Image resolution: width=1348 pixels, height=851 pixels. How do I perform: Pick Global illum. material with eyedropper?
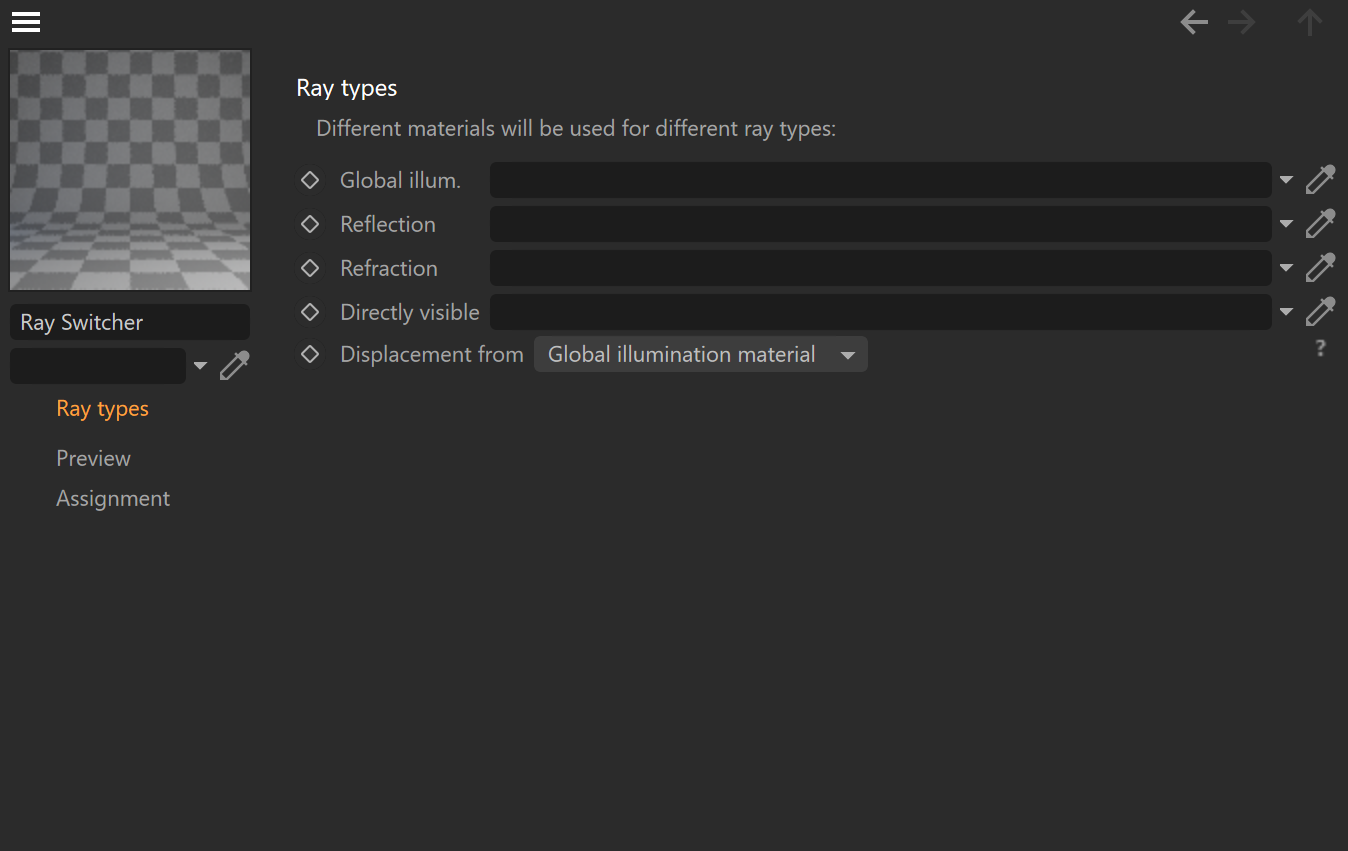pos(1320,180)
